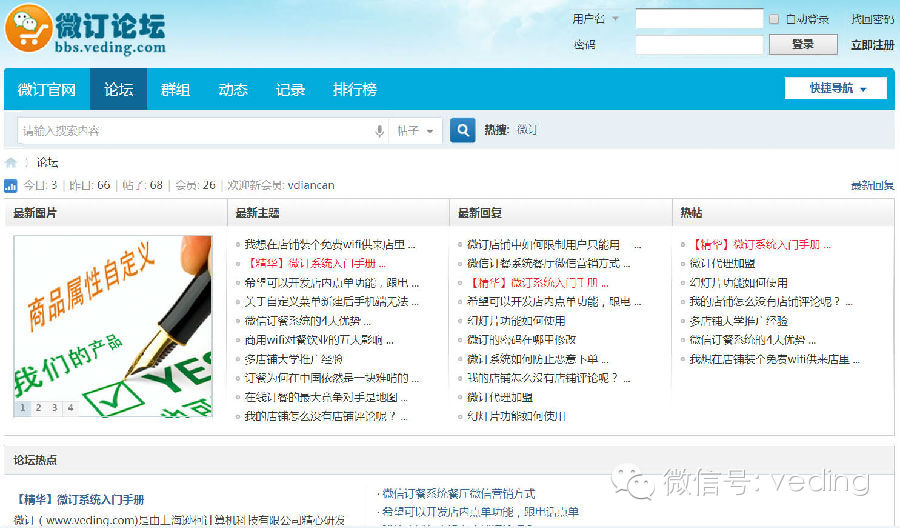The width and height of the screenshot is (900, 528).
Task: Switch slideshow to image 2
Action: point(38,407)
